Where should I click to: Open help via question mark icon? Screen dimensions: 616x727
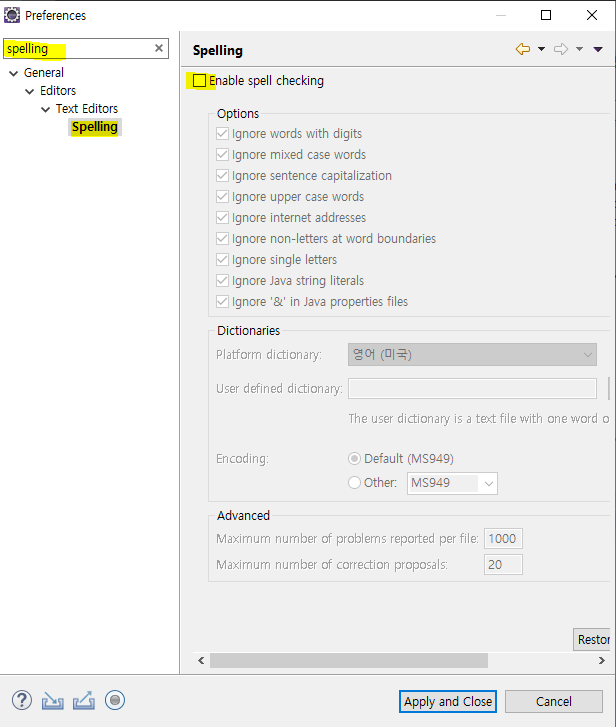click(22, 700)
